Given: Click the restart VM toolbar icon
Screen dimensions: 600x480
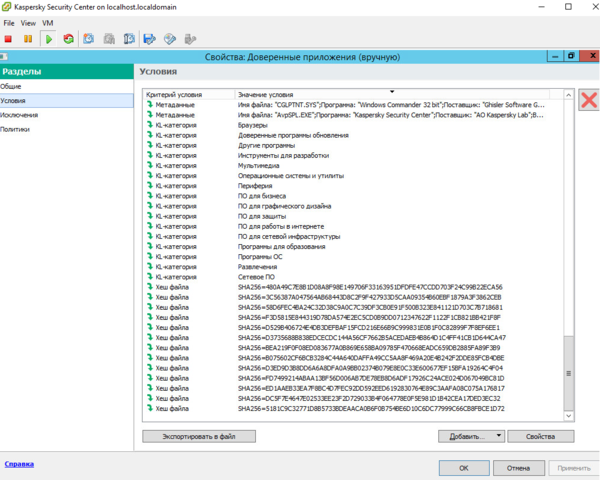Looking at the screenshot, I should click(x=68, y=39).
